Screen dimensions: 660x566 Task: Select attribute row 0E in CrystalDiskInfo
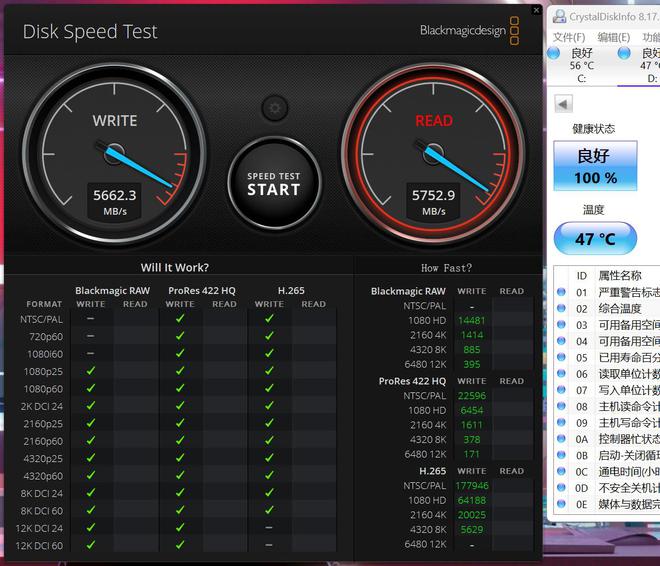point(607,504)
